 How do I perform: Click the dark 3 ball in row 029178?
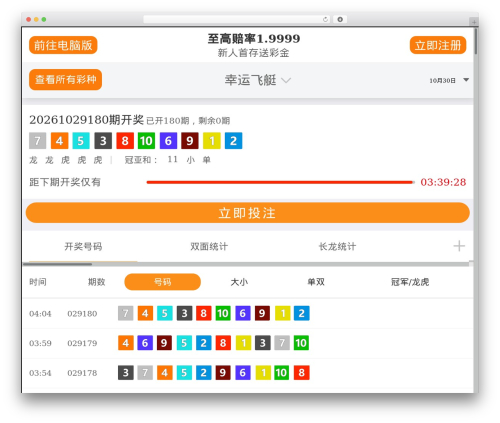(126, 373)
